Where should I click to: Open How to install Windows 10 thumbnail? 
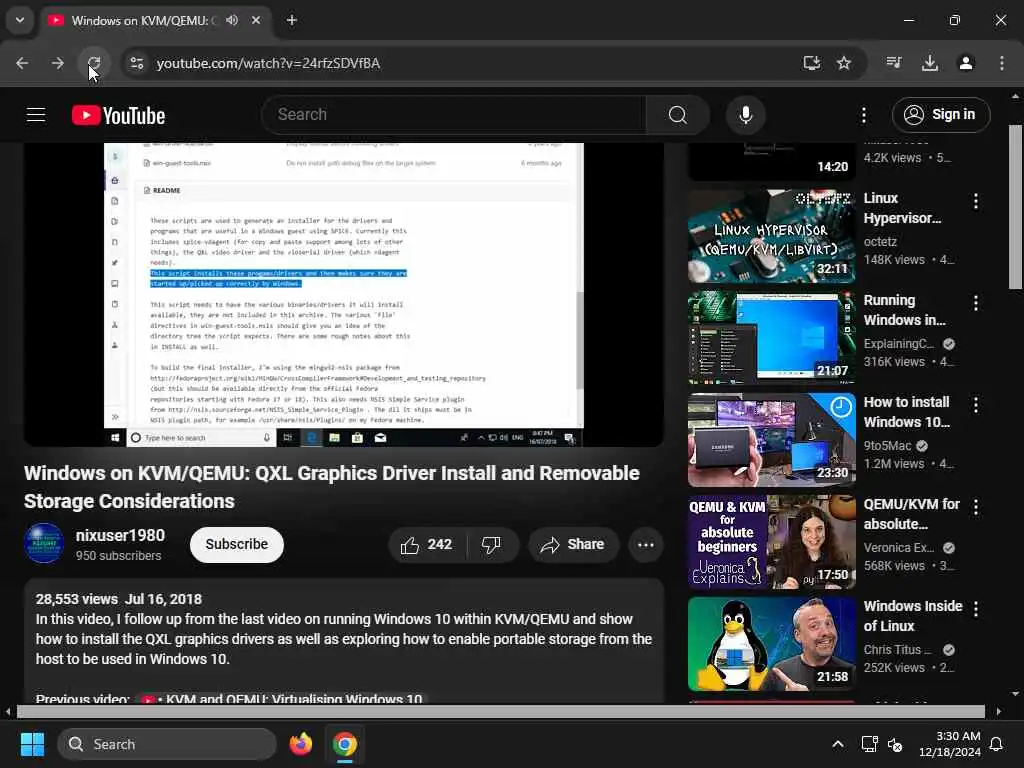(x=771, y=440)
